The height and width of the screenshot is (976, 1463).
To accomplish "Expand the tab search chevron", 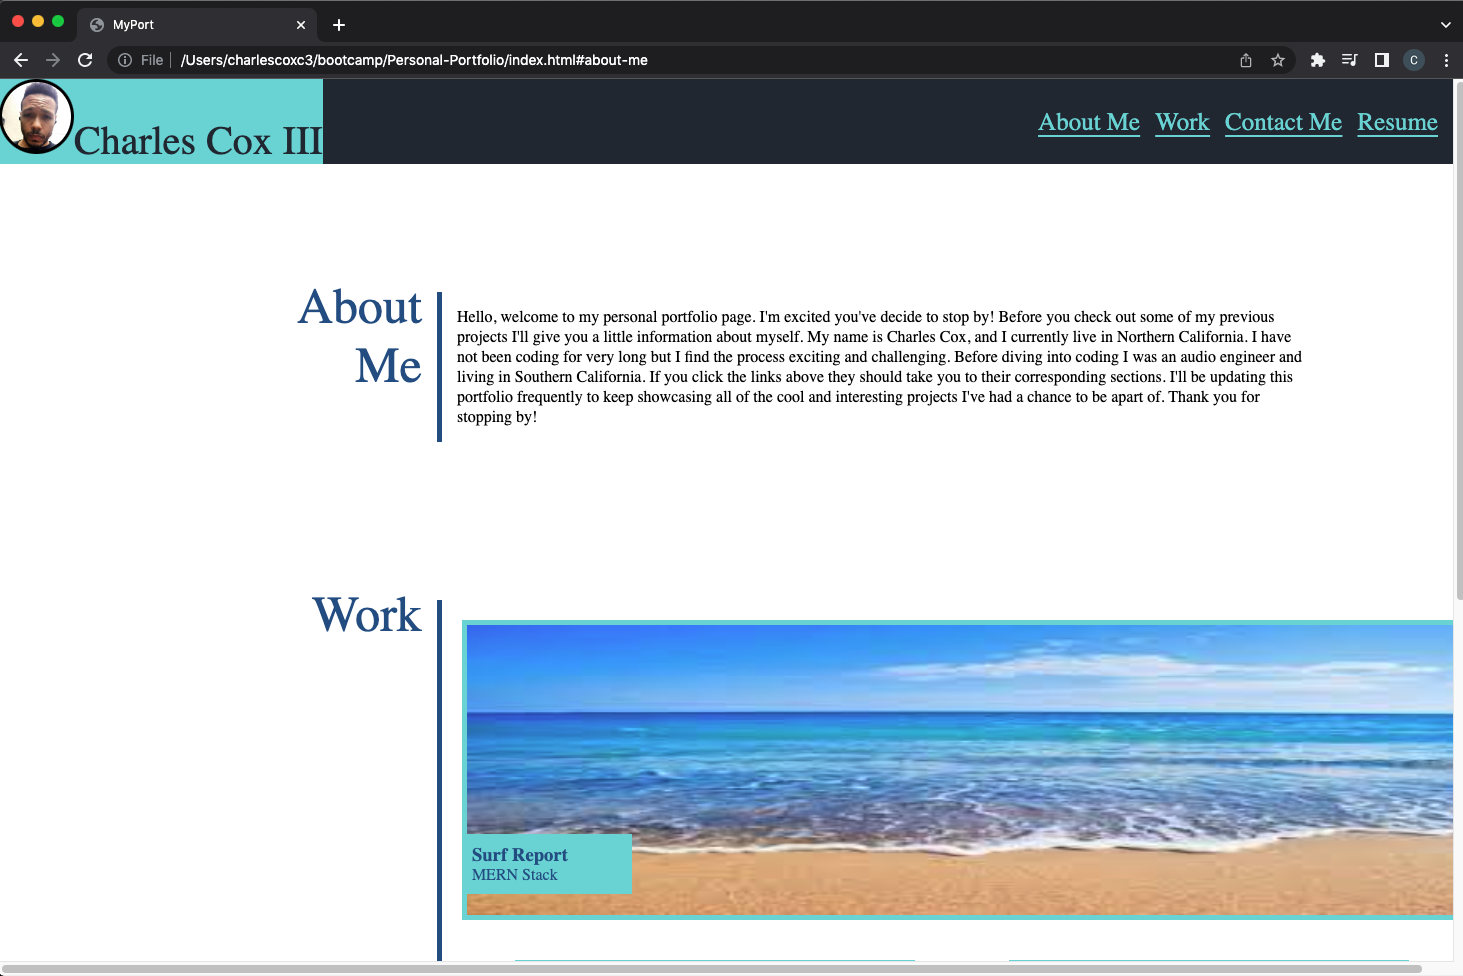I will [1445, 25].
